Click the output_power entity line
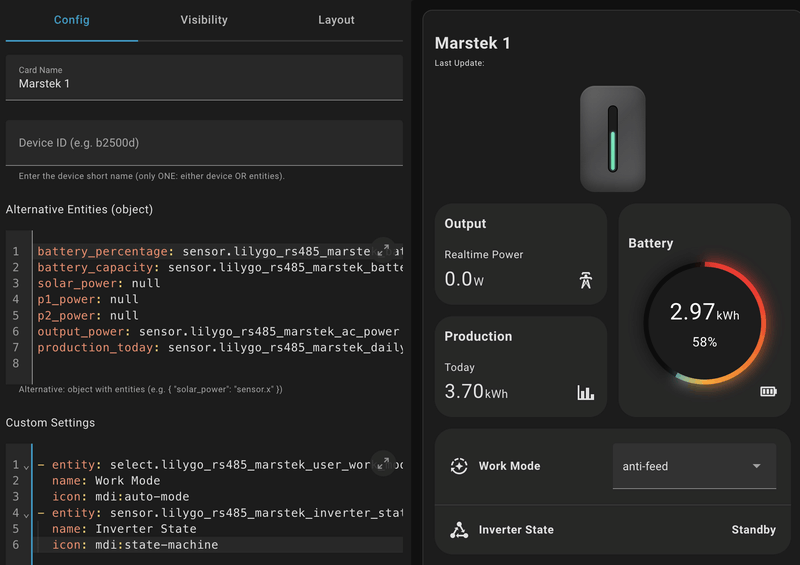This screenshot has height=565, width=800. point(218,331)
